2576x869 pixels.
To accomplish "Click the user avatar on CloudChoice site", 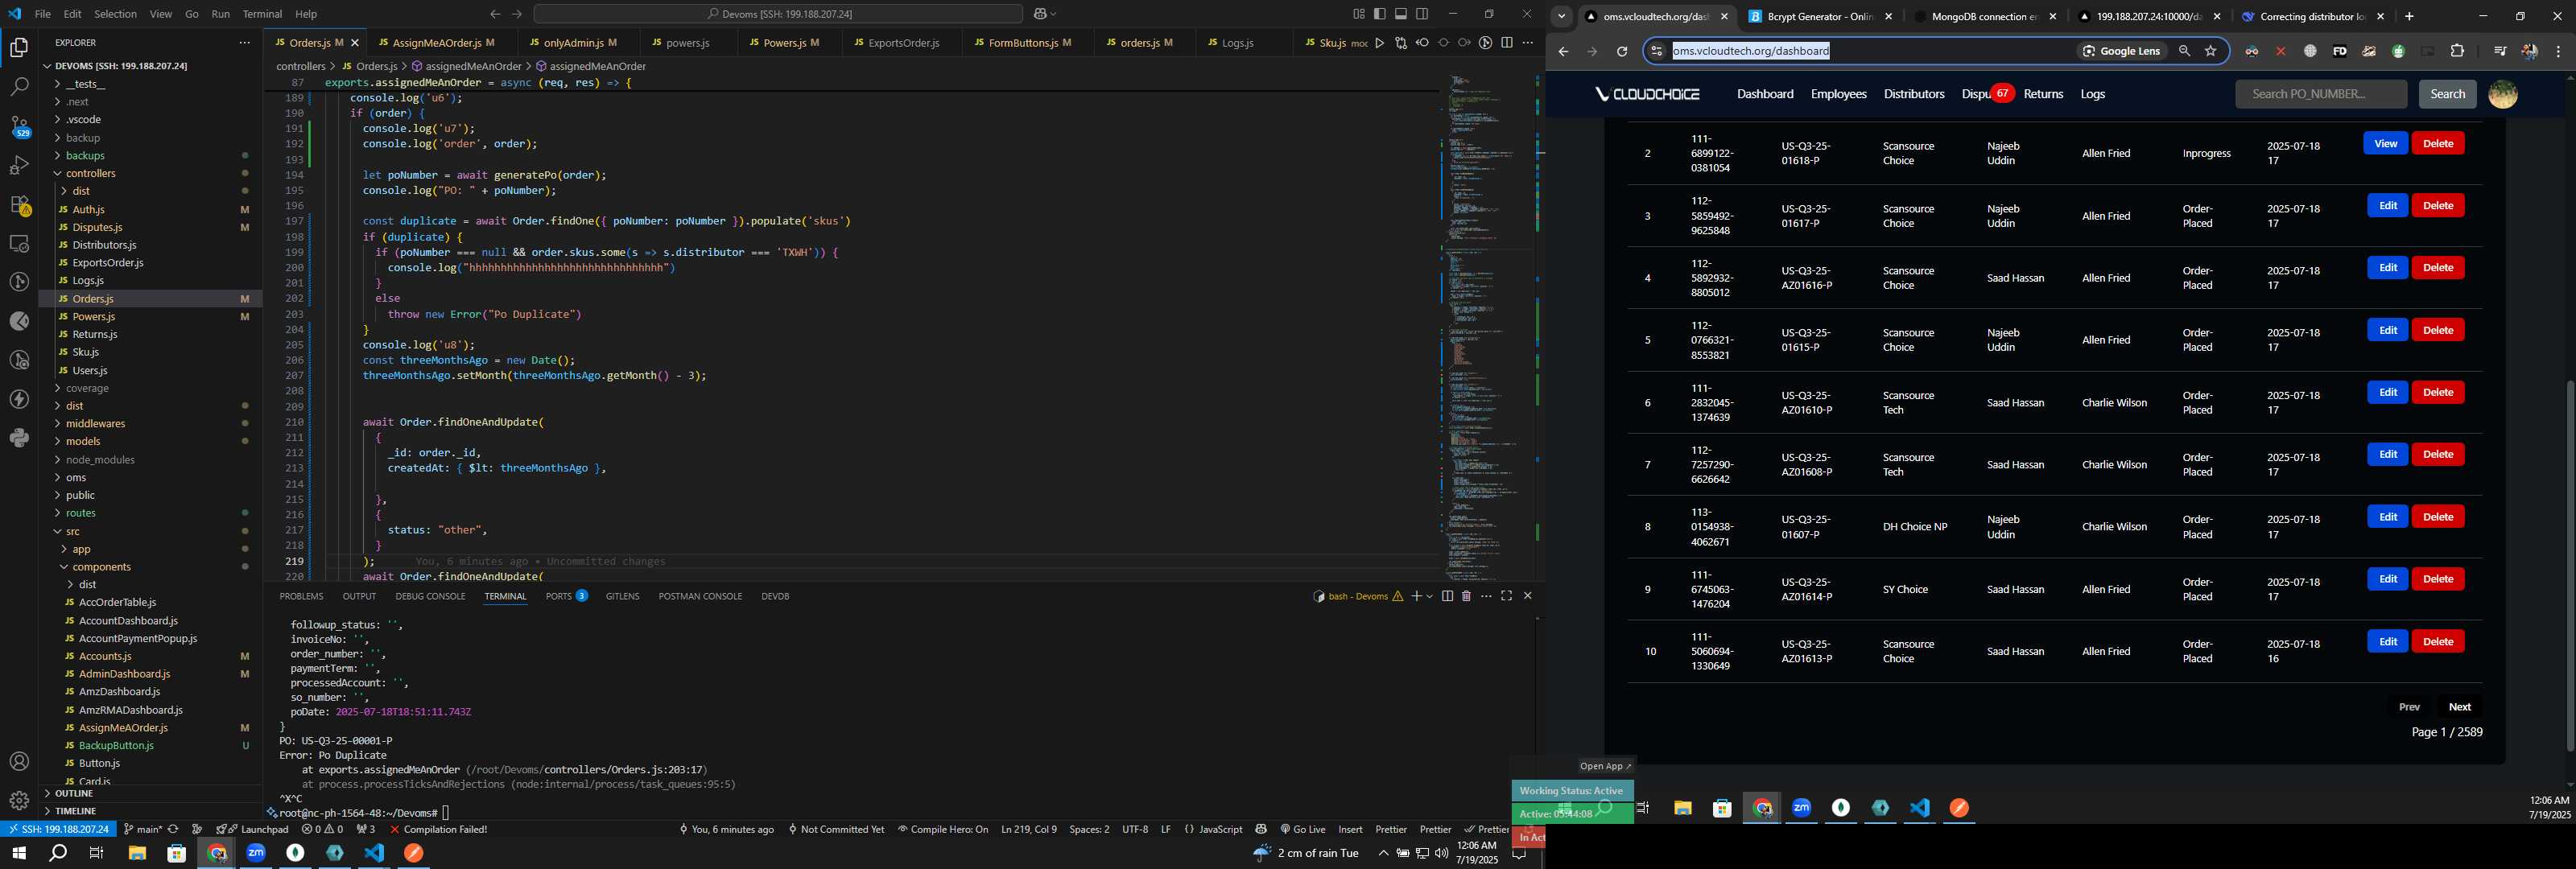I will [2502, 94].
